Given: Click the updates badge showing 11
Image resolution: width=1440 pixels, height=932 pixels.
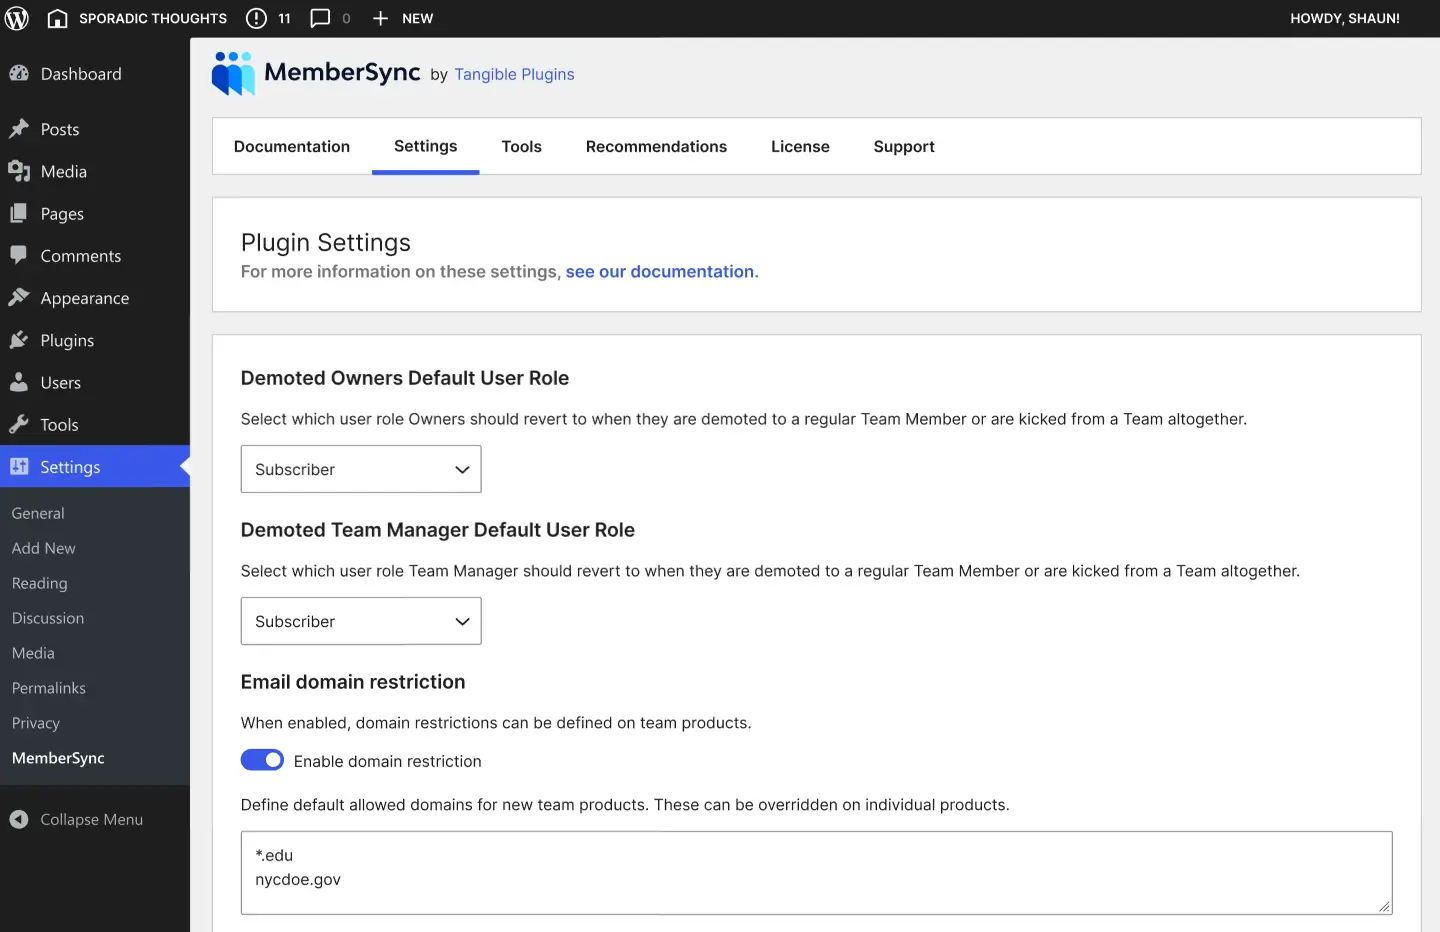Looking at the screenshot, I should tap(267, 18).
